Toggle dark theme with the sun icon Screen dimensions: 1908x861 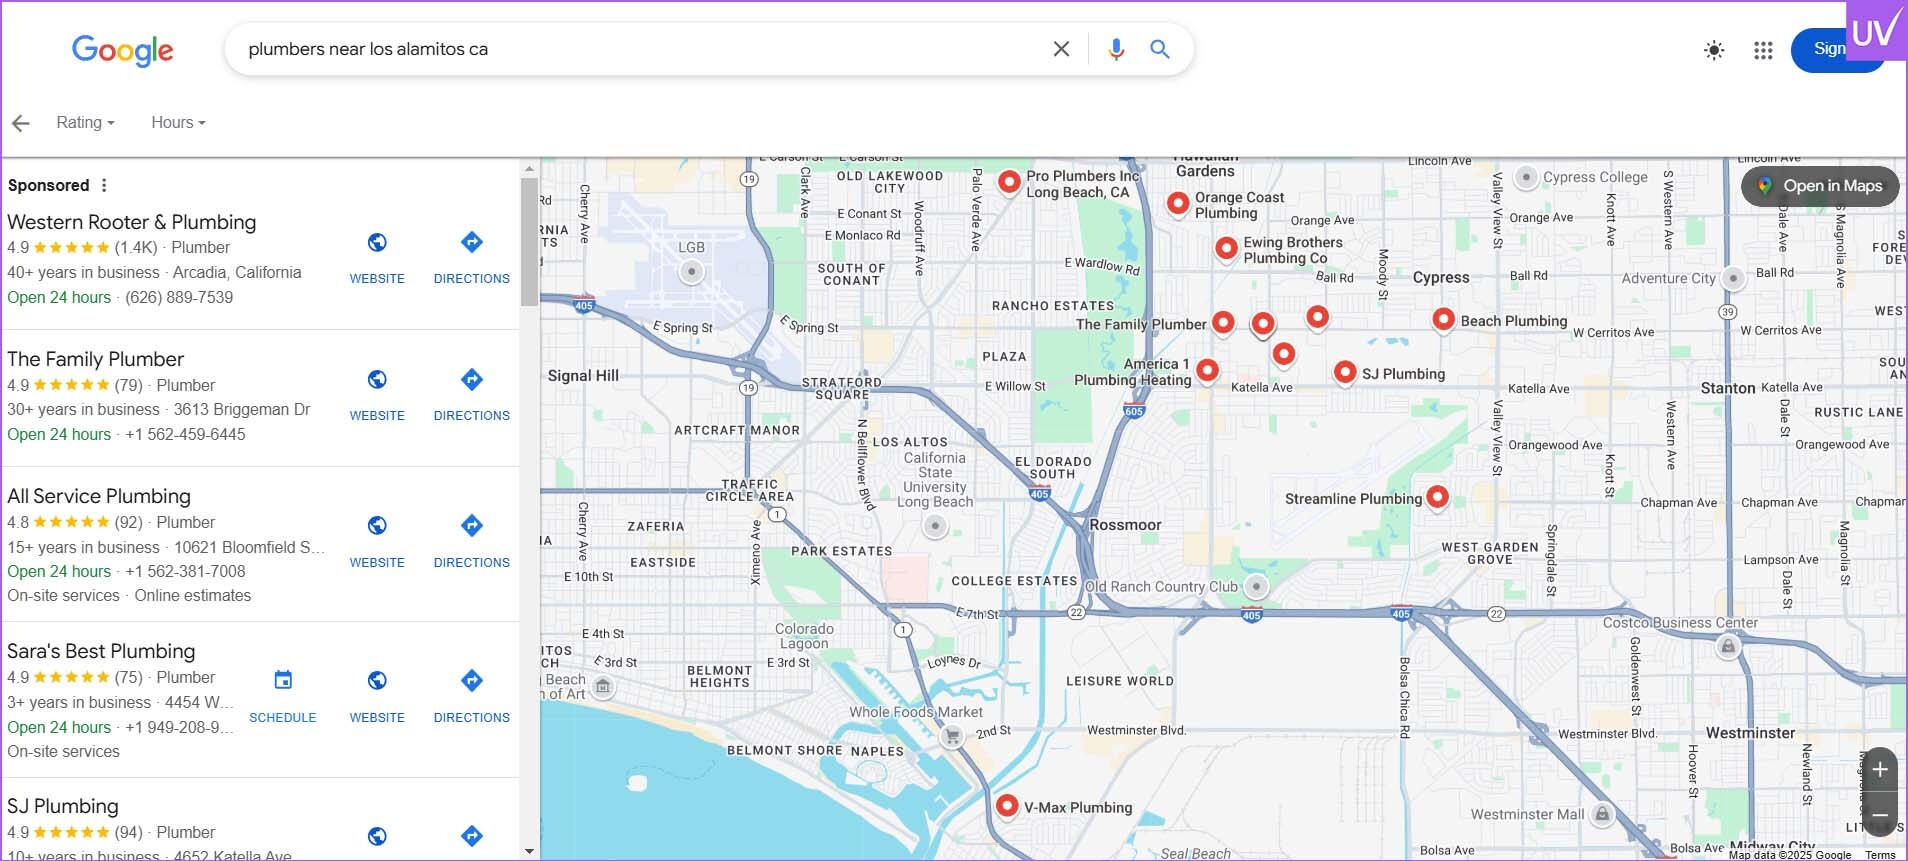click(1714, 50)
